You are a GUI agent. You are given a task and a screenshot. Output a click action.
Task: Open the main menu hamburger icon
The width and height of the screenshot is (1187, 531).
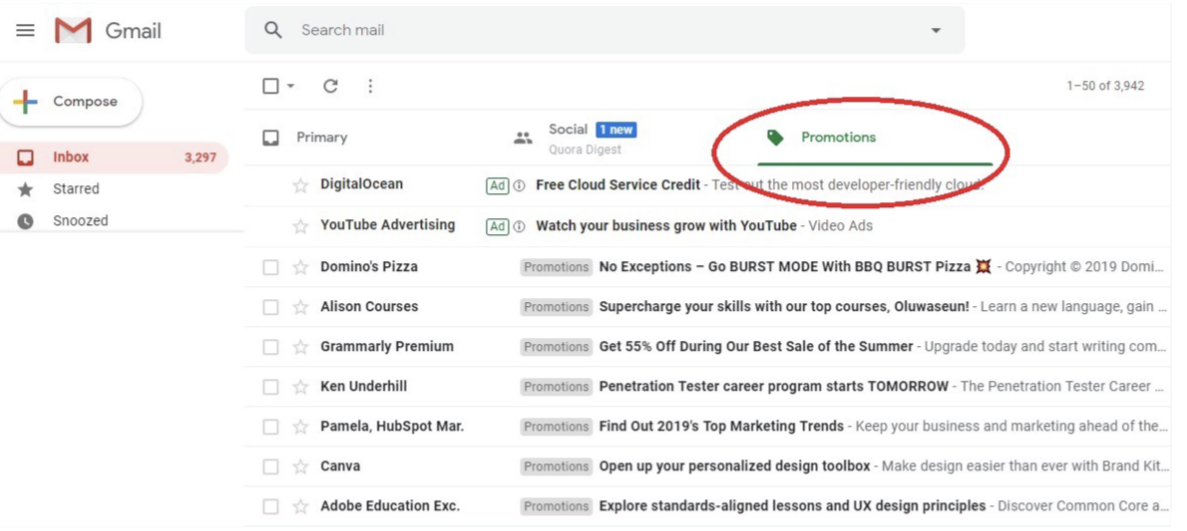point(25,30)
